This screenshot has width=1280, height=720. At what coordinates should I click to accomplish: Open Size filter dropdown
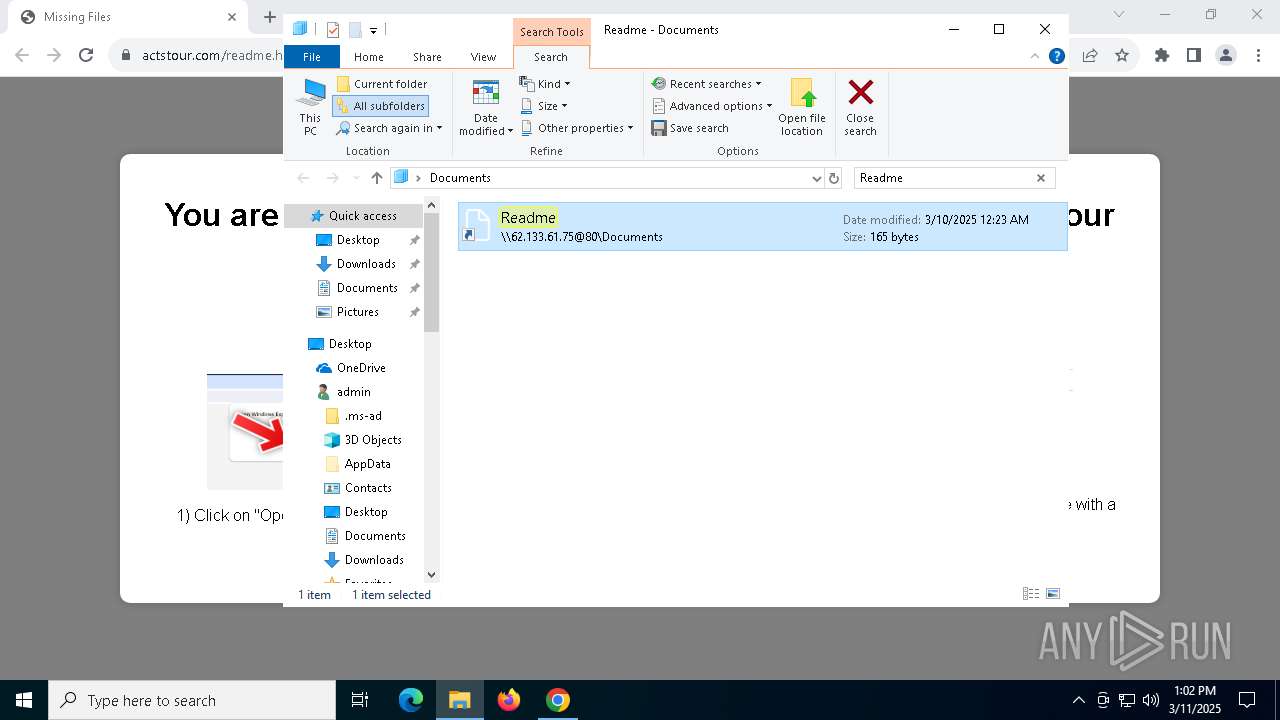[544, 106]
